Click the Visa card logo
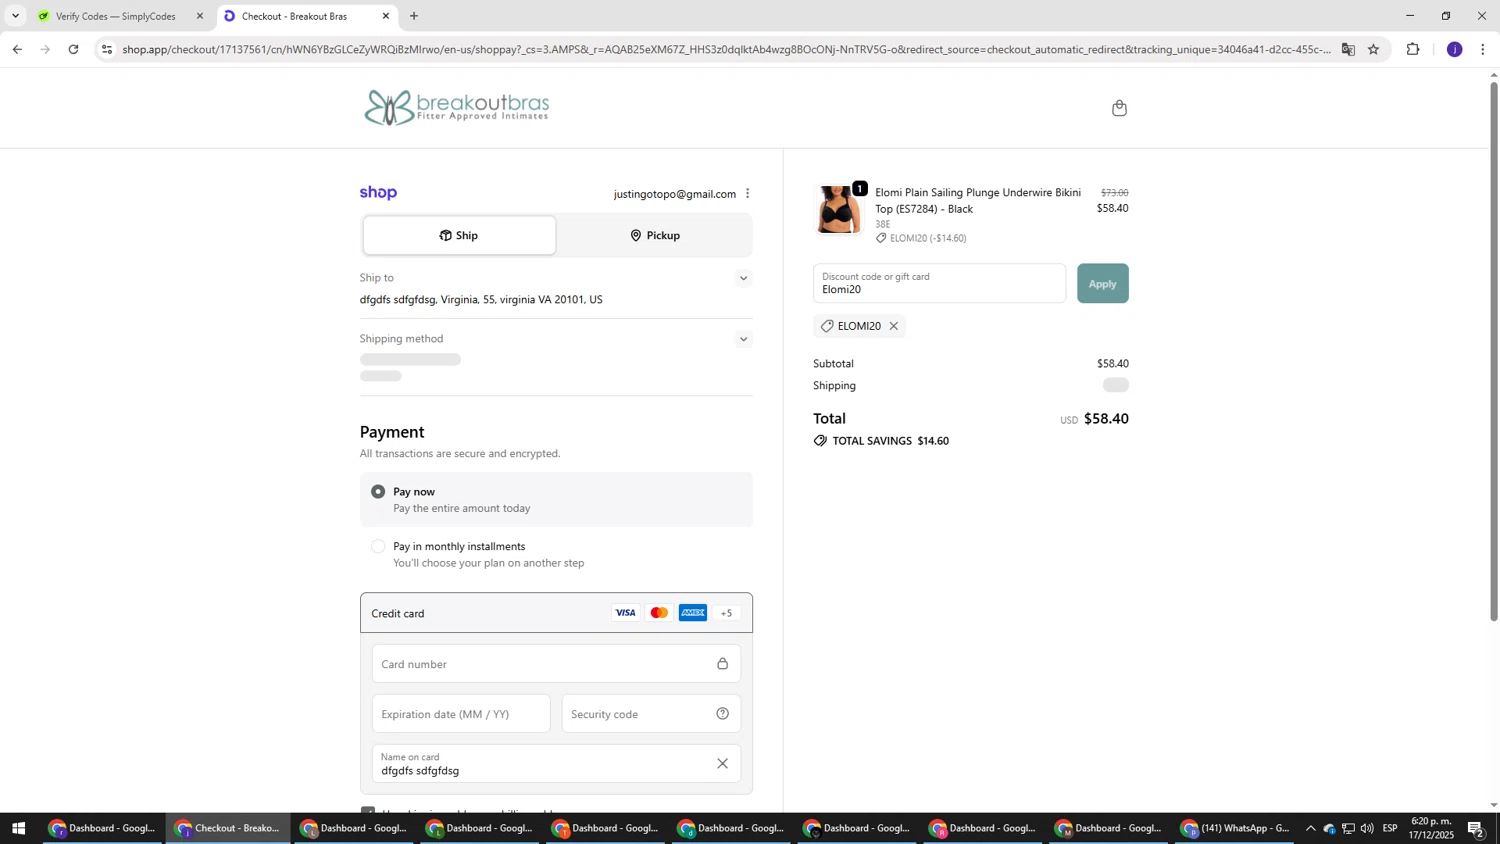The height and width of the screenshot is (844, 1500). click(x=625, y=613)
